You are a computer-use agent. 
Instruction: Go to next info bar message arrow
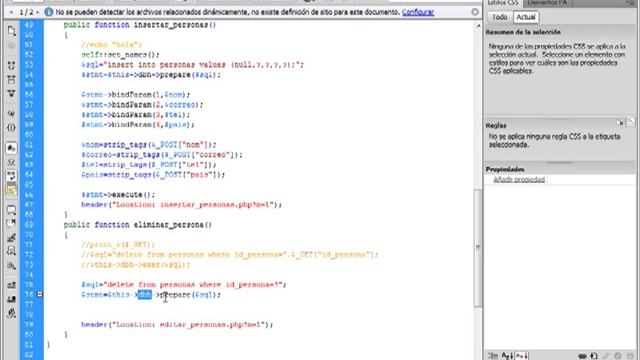click(x=38, y=12)
